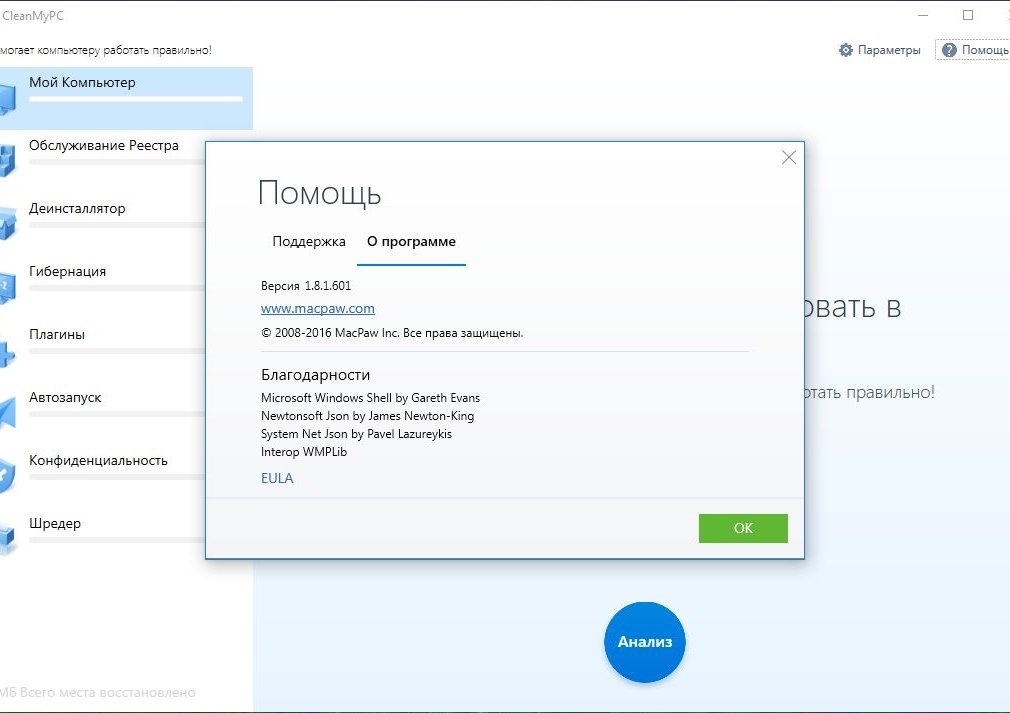Confirm the dialog with the green OK button
Viewport: 1010px width, 713px height.
coord(743,528)
